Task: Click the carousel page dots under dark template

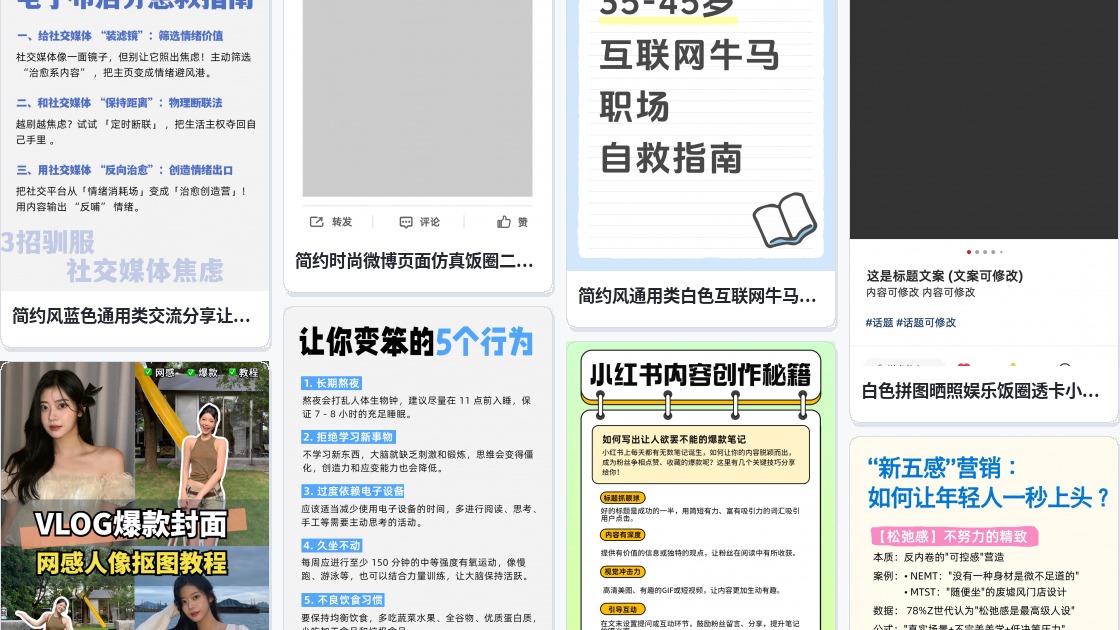Action: click(x=985, y=252)
